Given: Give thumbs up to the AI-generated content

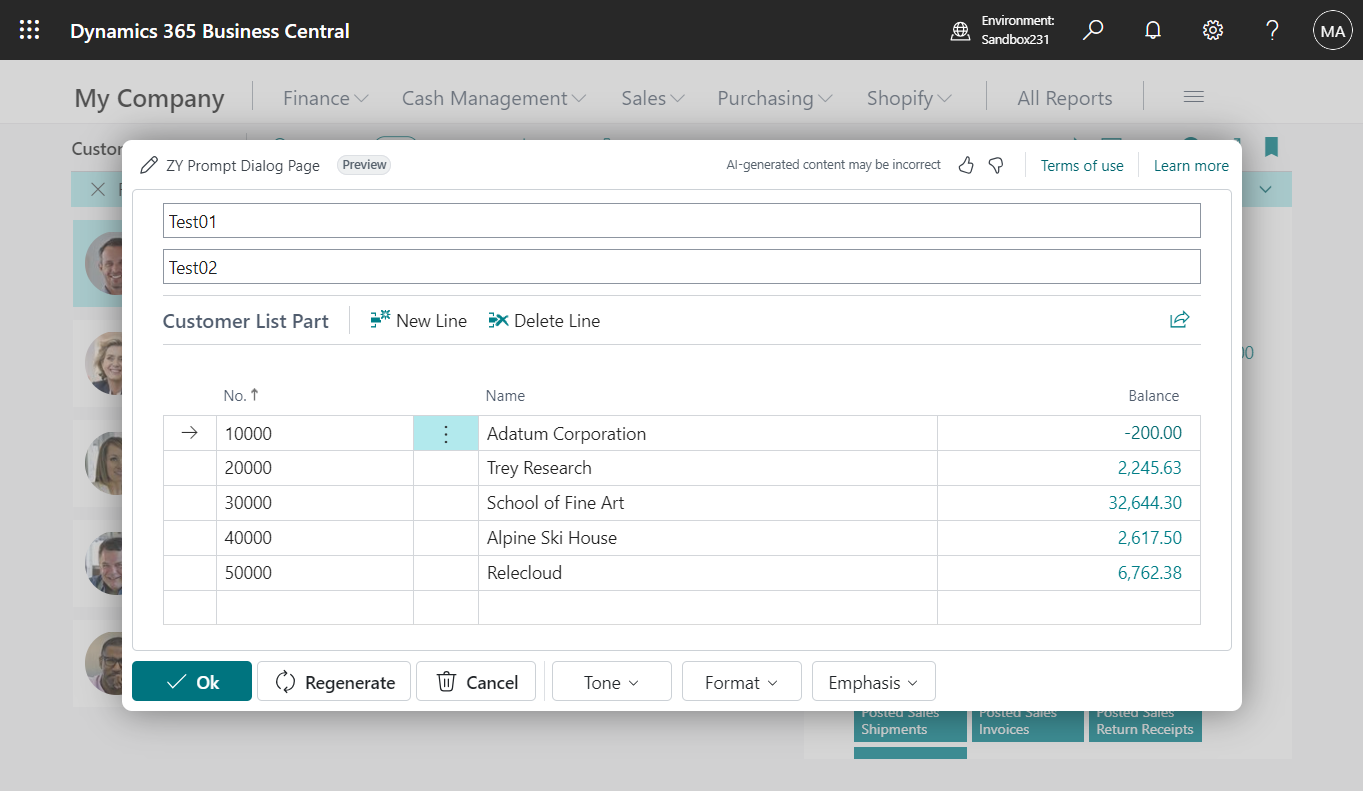Looking at the screenshot, I should tap(965, 164).
